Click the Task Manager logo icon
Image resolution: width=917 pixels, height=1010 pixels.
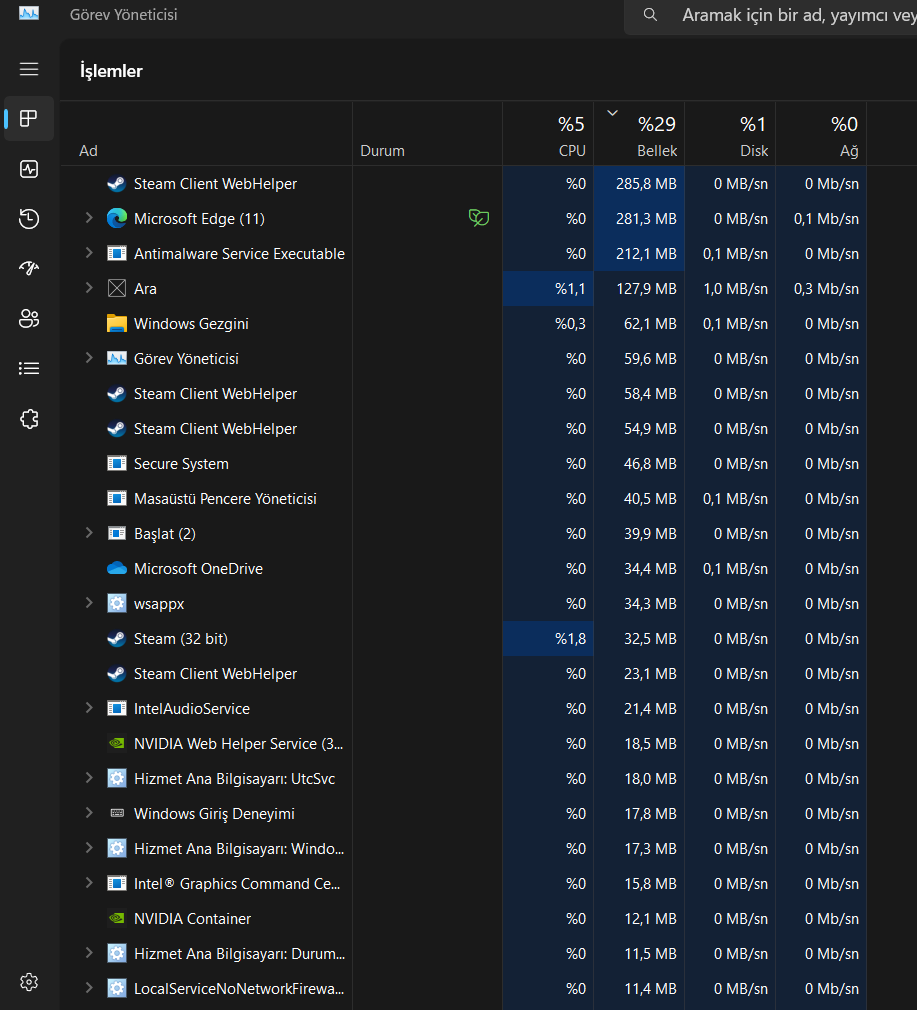click(x=27, y=14)
